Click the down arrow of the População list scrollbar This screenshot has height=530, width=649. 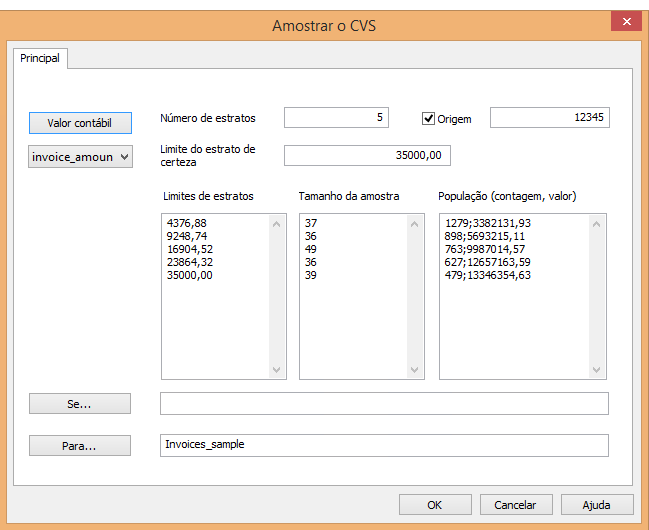596,369
